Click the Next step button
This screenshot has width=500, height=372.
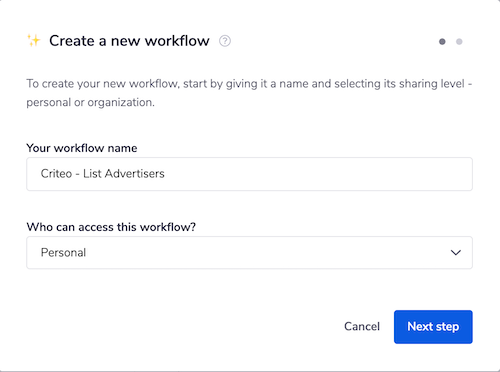[x=433, y=327]
